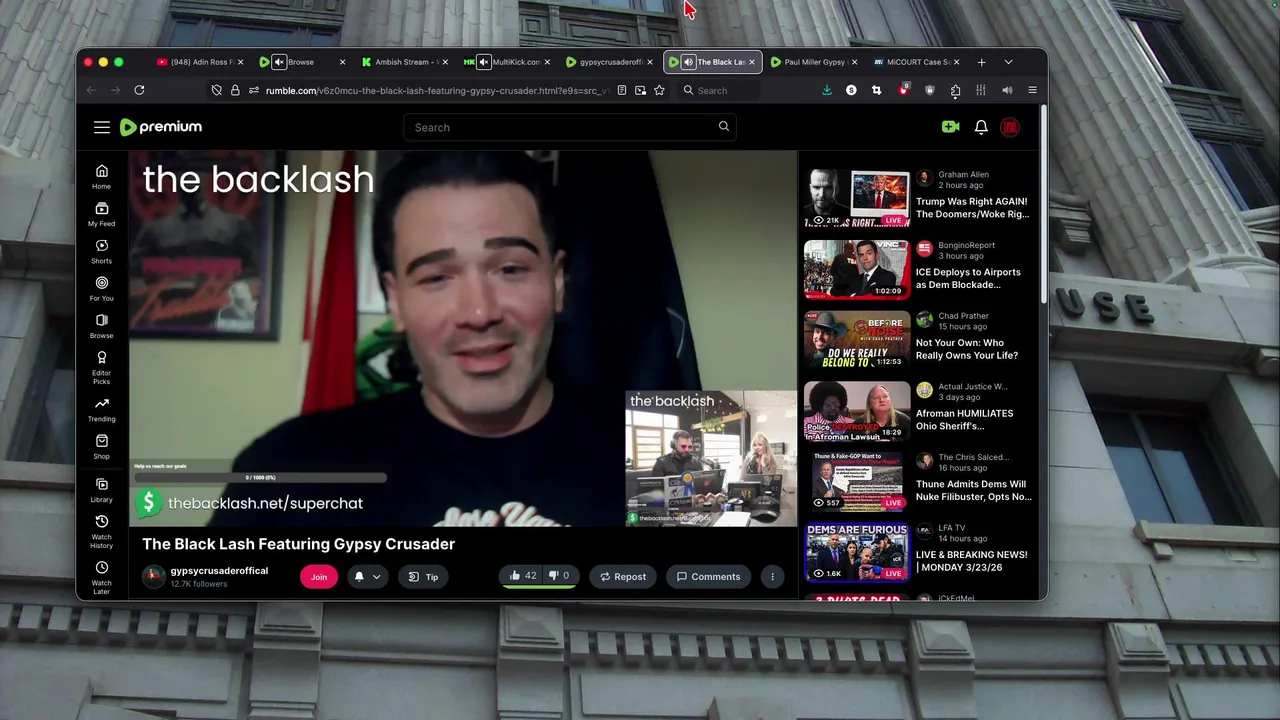
Task: Open the channel notification bell dropdown
Action: (367, 576)
